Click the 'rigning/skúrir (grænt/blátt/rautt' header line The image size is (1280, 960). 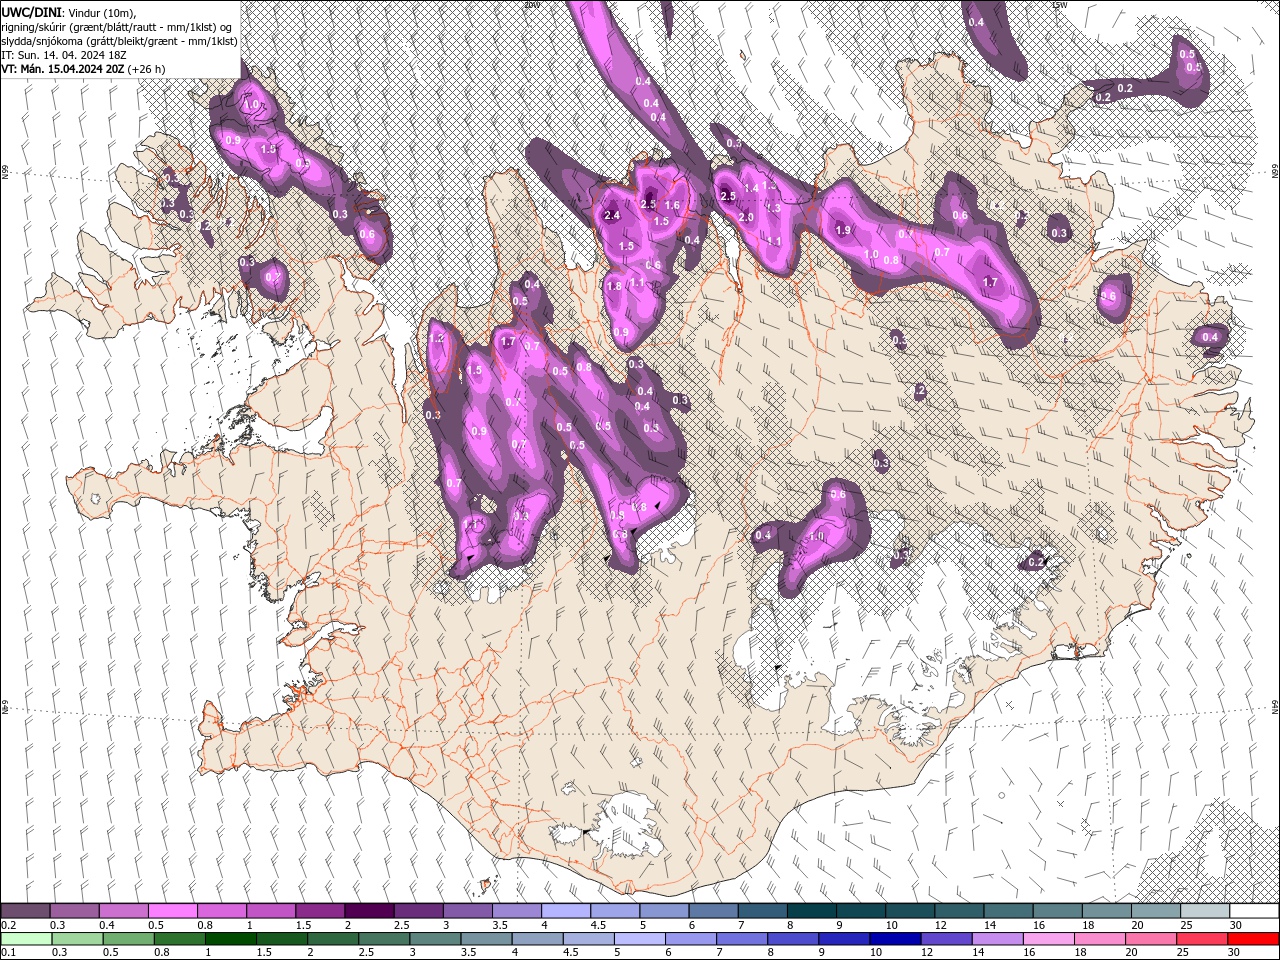pyautogui.click(x=117, y=27)
